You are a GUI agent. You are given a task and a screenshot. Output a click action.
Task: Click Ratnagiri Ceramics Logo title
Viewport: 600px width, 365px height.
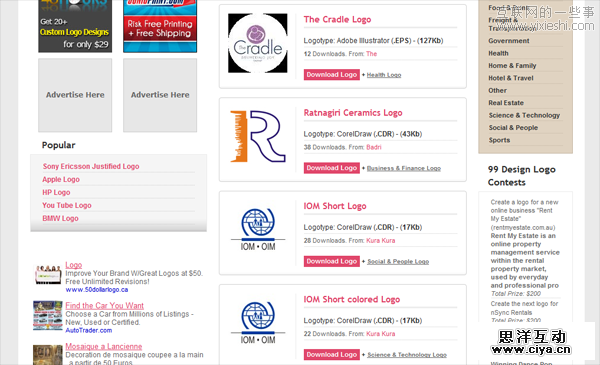(353, 113)
